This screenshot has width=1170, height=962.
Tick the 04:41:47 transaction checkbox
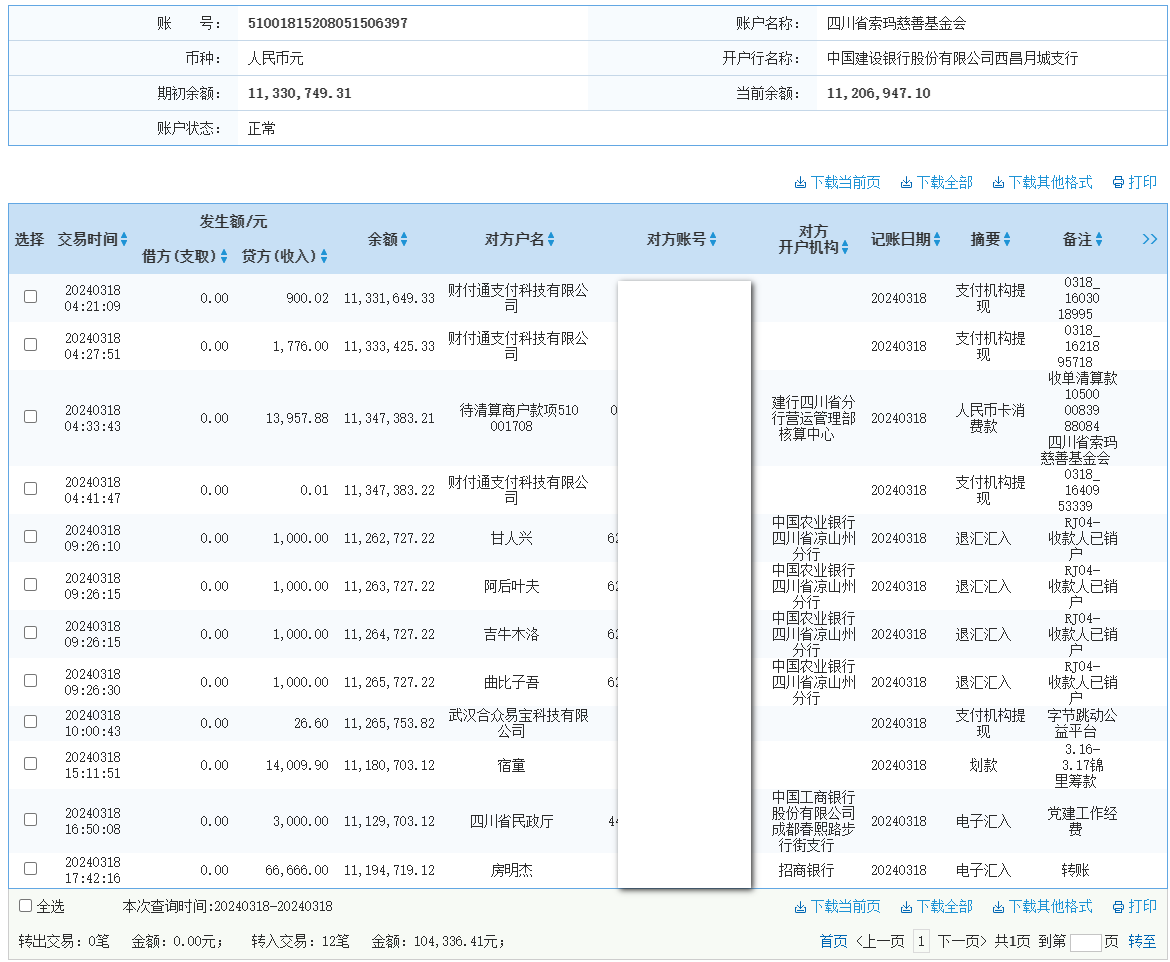[31, 488]
